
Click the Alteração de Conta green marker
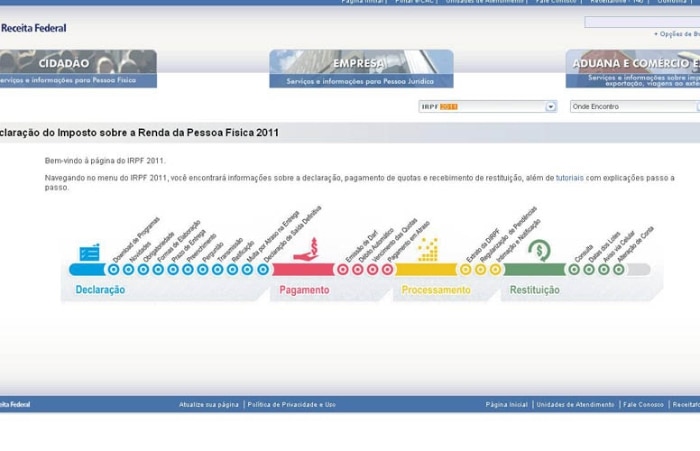[618, 269]
